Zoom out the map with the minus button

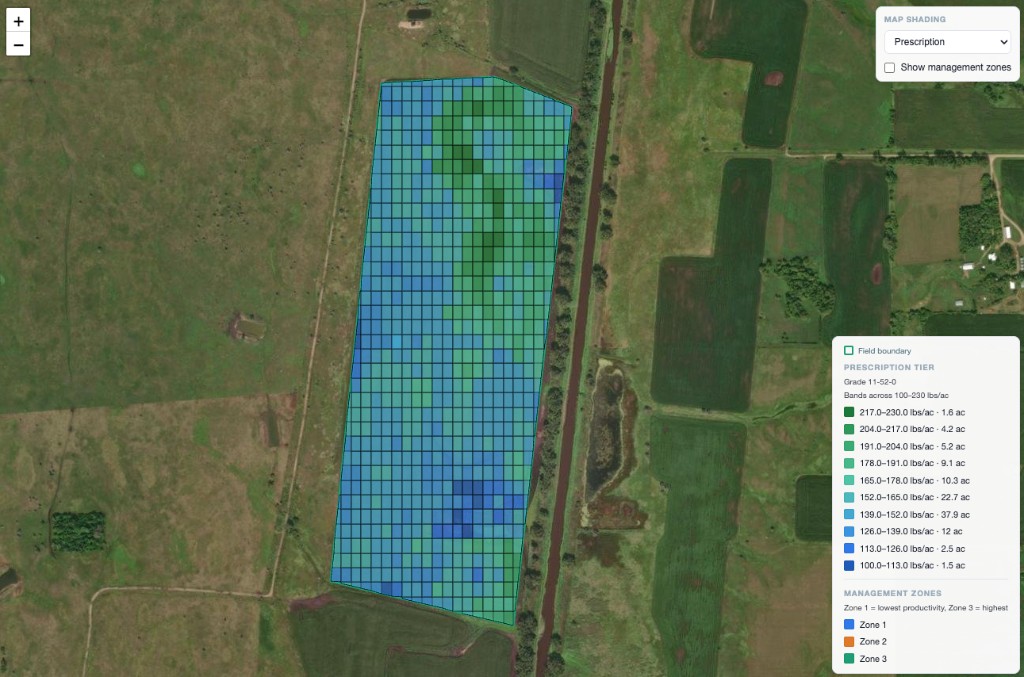(x=18, y=44)
